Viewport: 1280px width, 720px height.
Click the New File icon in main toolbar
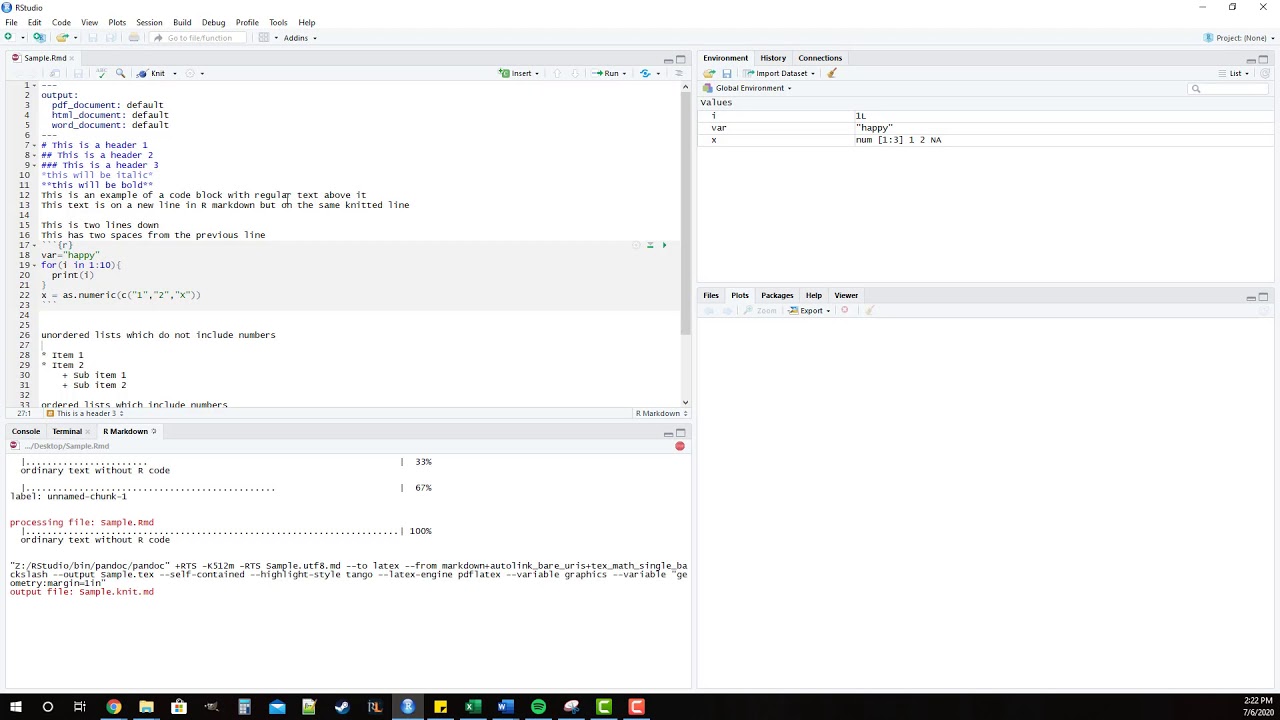pos(9,38)
